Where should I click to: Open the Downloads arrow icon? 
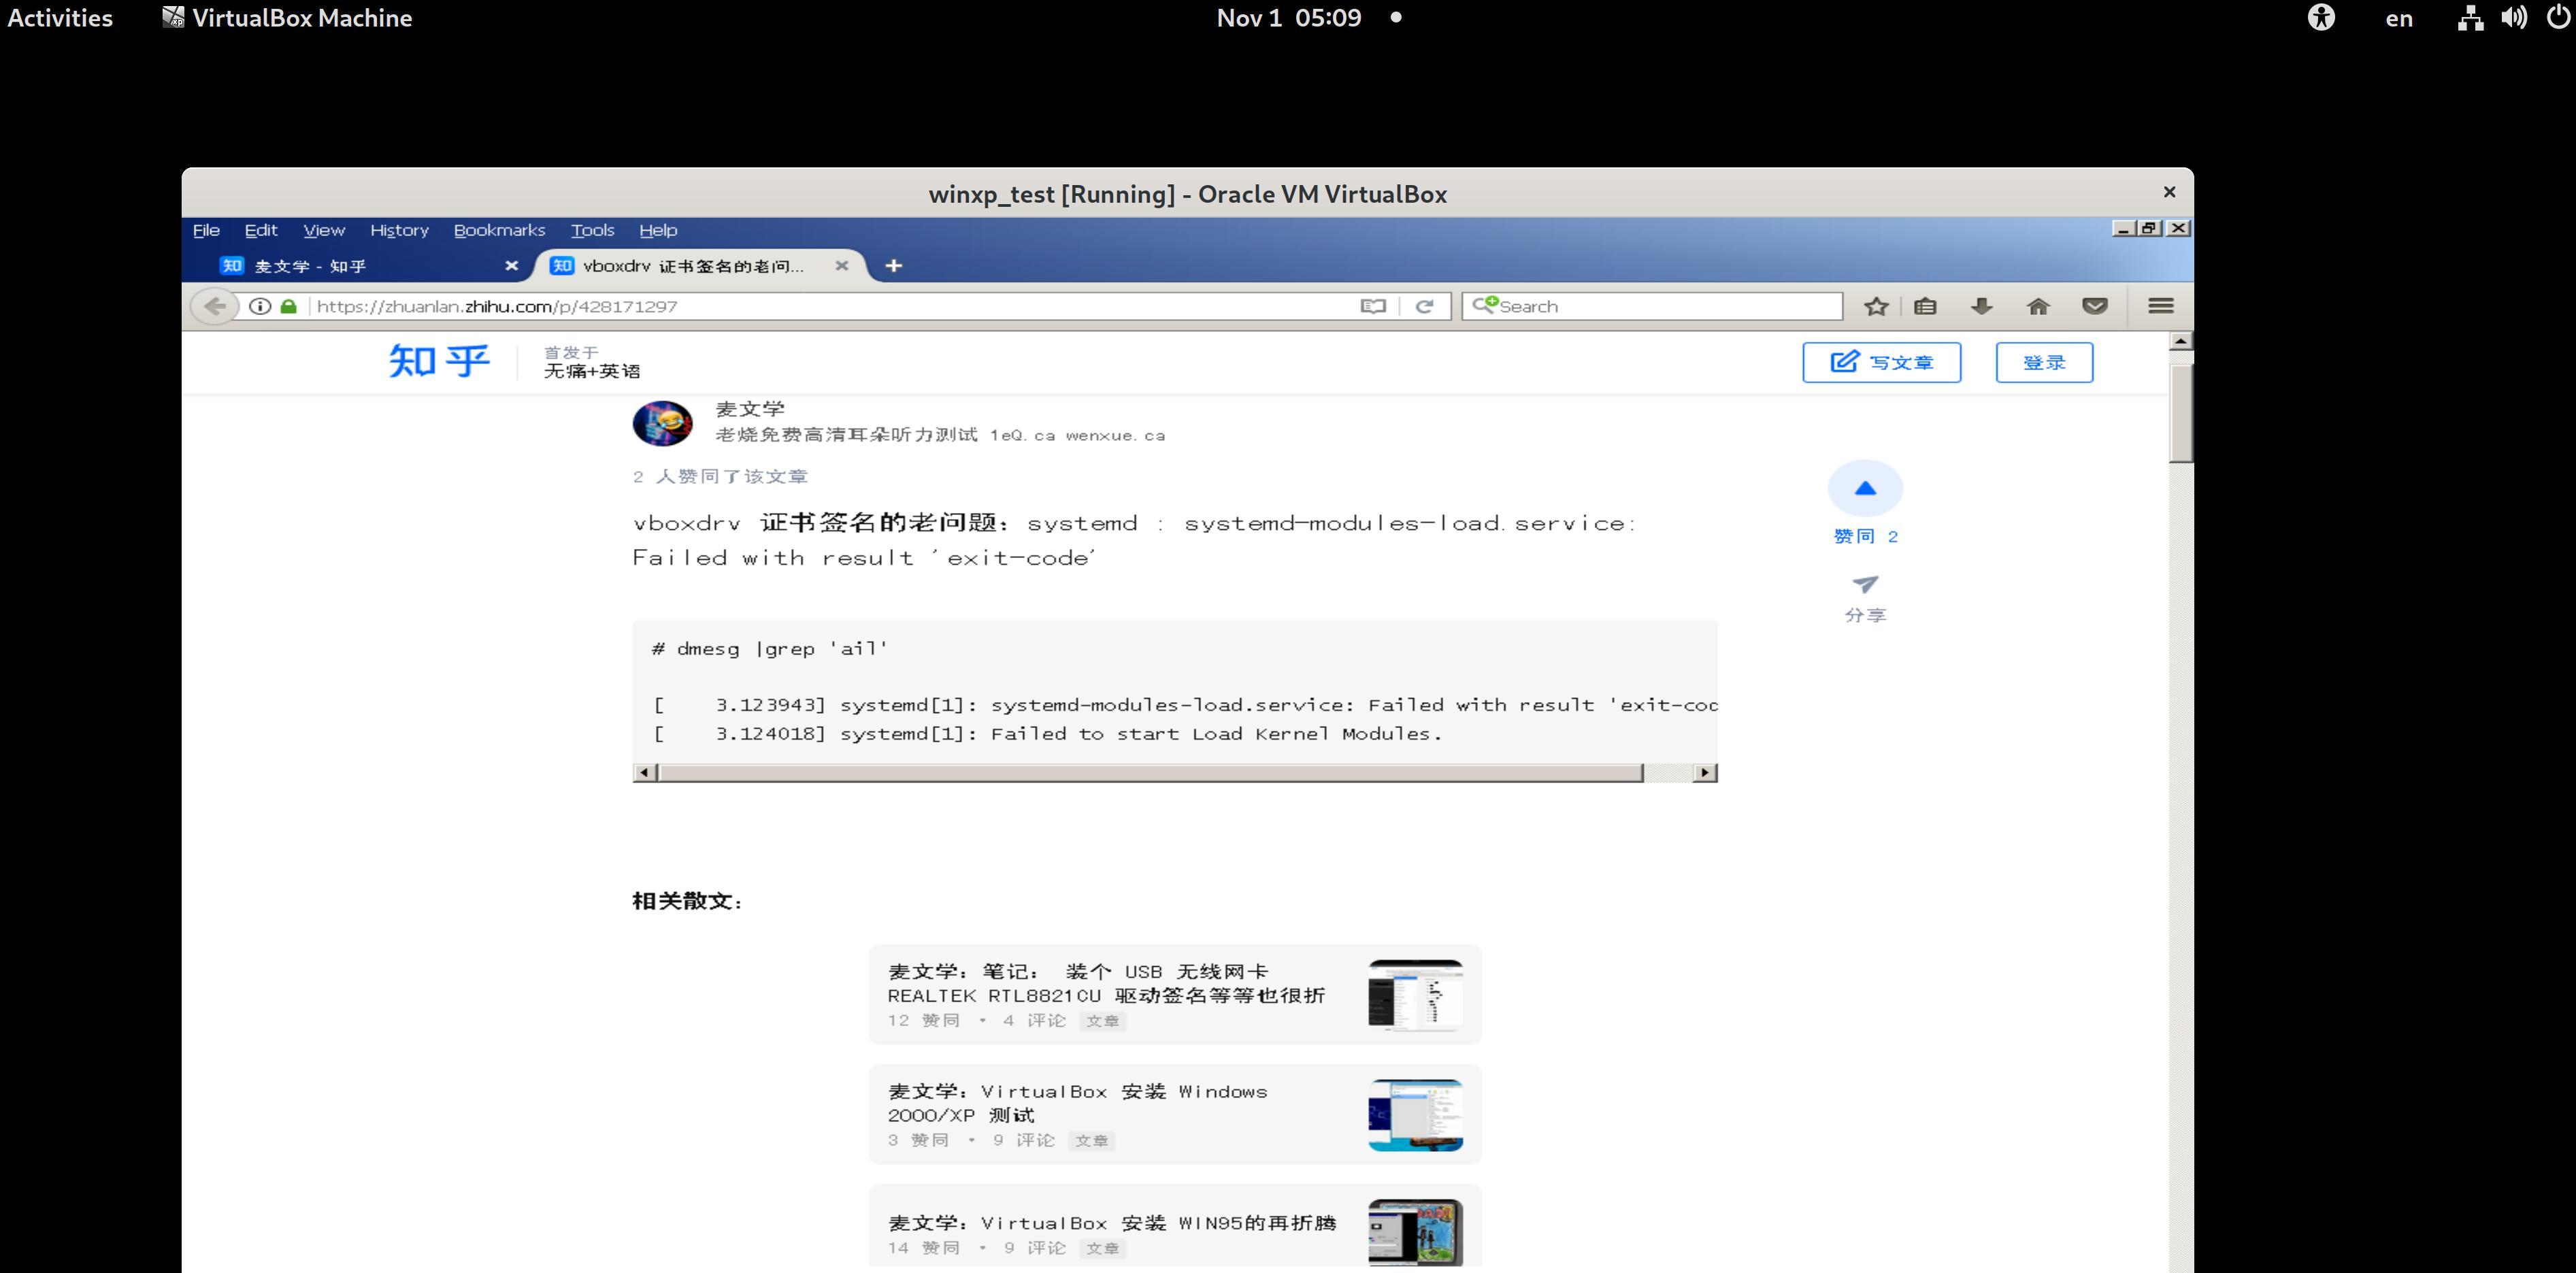tap(1981, 306)
